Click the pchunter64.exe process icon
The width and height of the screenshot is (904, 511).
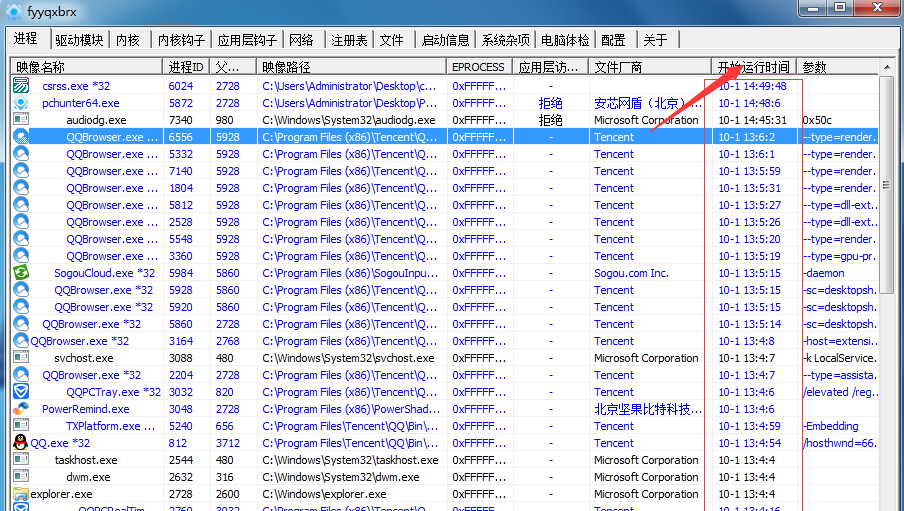pyautogui.click(x=21, y=103)
